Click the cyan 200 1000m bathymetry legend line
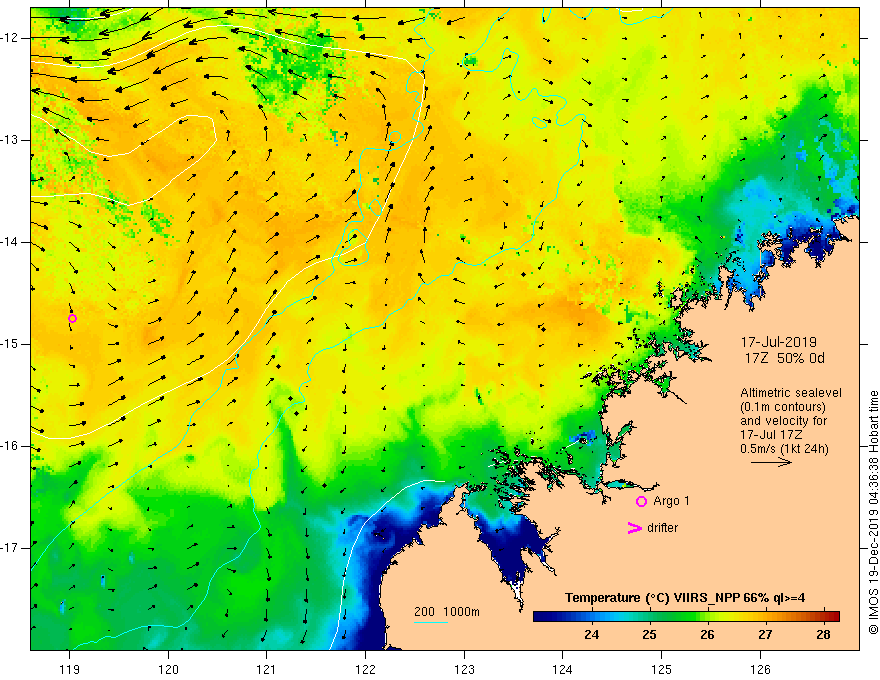Image resolution: width=880 pixels, height=680 pixels. click(431, 622)
